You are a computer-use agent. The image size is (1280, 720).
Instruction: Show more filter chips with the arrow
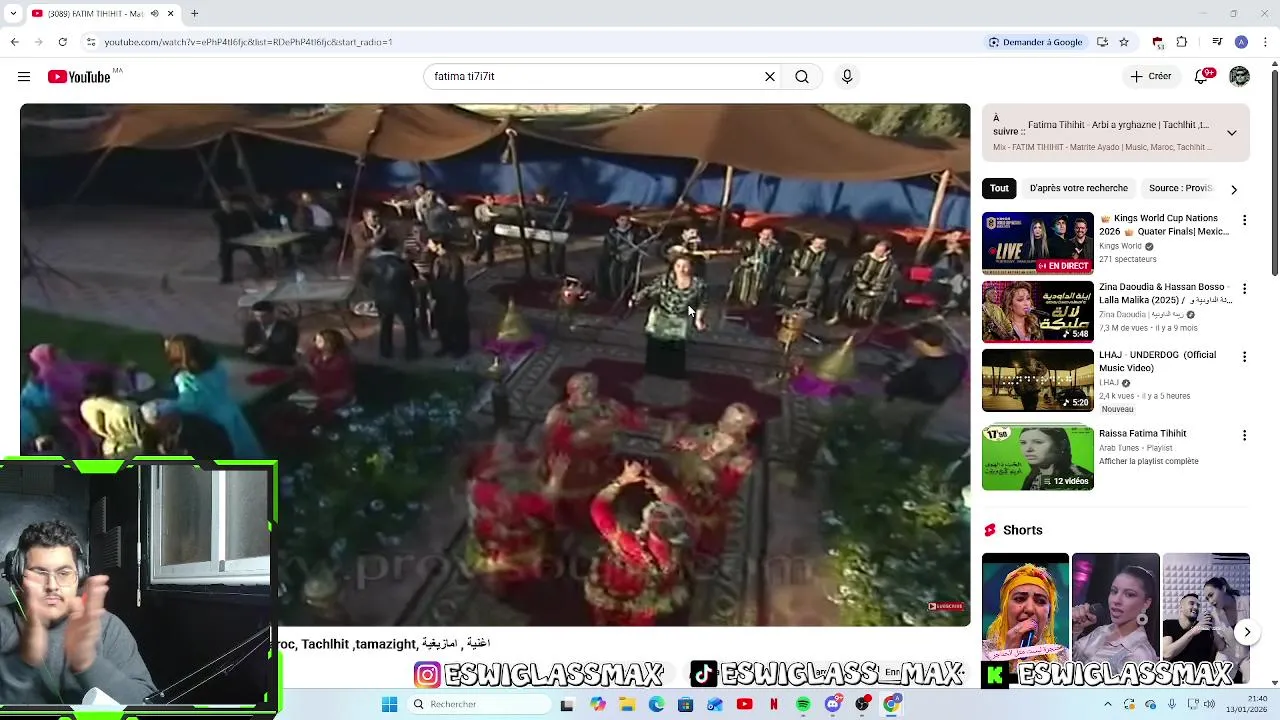pyautogui.click(x=1234, y=189)
